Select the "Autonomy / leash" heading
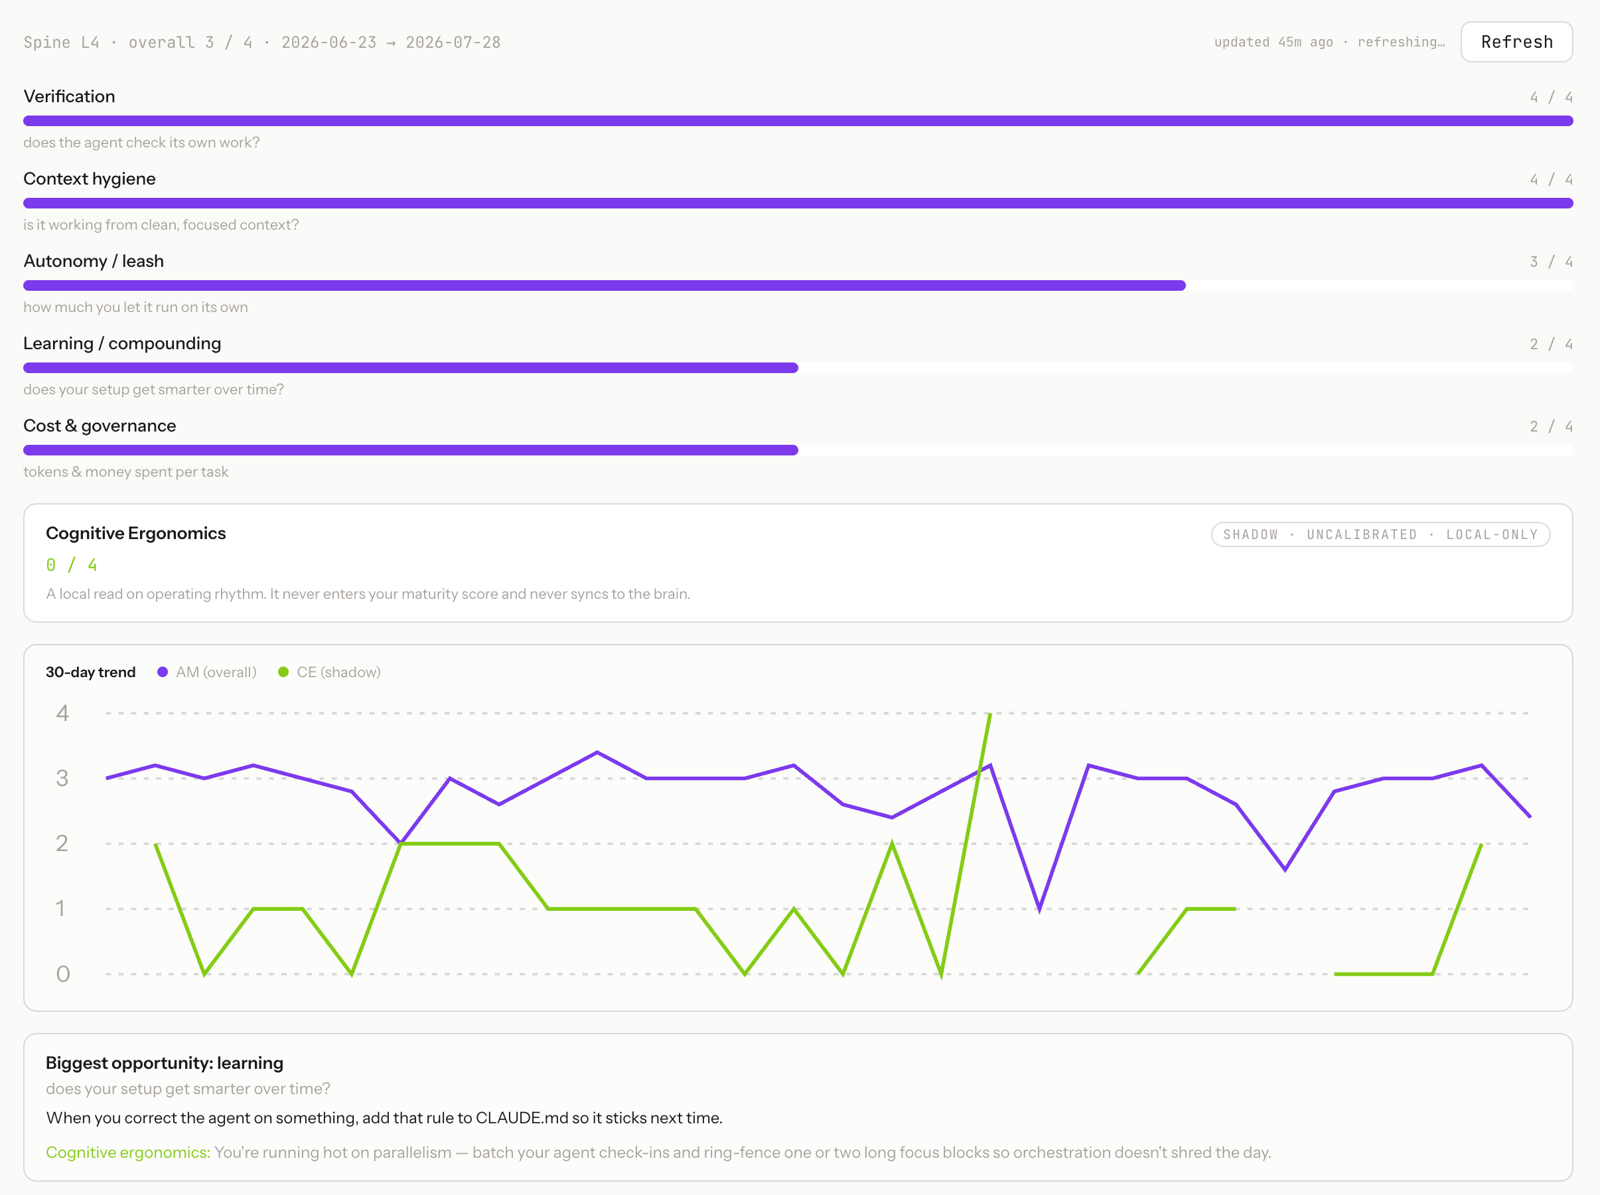 [x=93, y=261]
